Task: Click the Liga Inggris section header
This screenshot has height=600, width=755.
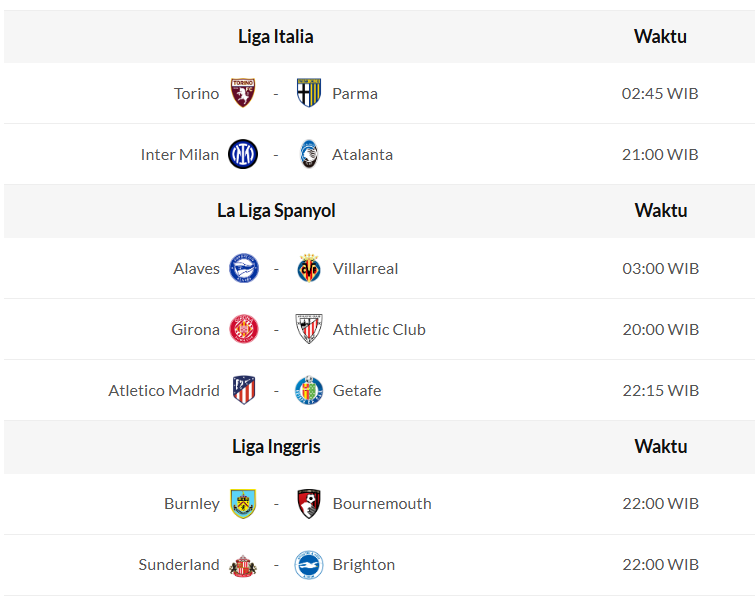Action: (276, 447)
